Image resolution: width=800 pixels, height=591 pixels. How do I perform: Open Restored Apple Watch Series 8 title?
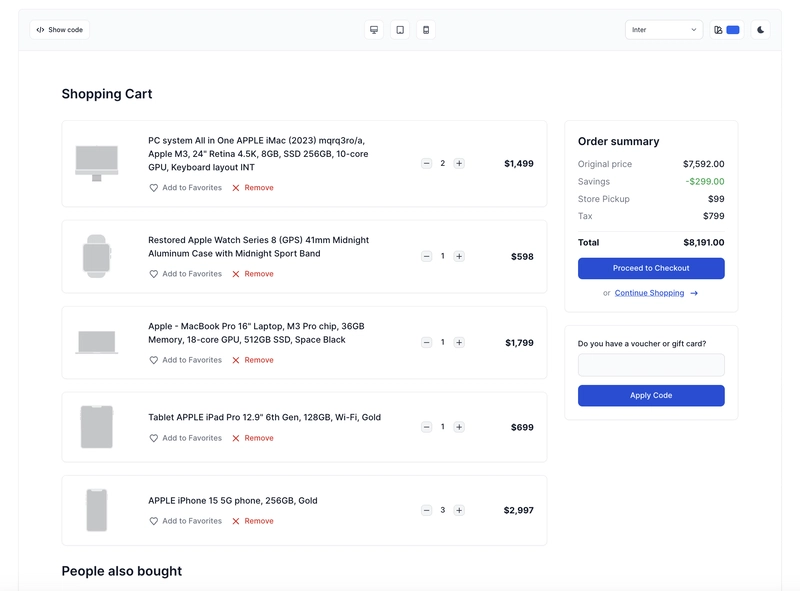(x=259, y=247)
